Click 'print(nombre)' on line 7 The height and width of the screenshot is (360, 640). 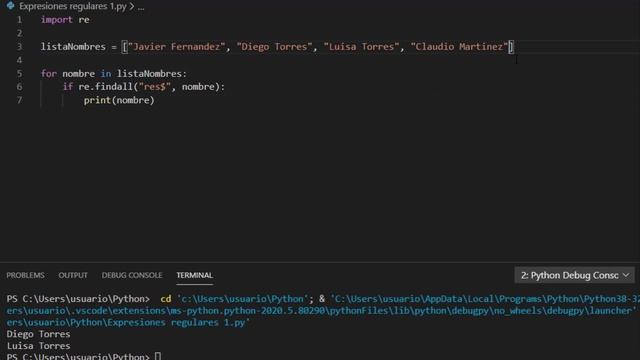119,100
